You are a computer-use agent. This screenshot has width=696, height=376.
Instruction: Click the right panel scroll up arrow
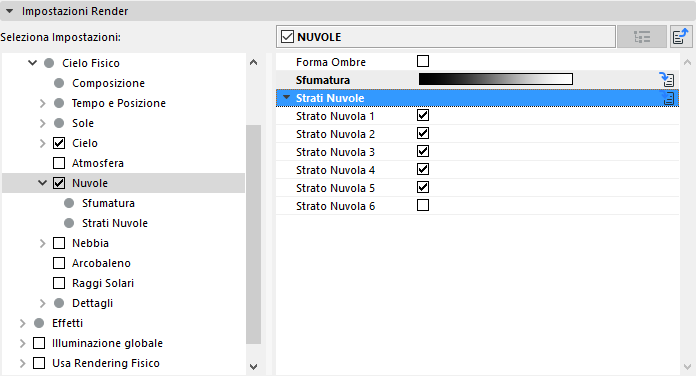(x=688, y=63)
